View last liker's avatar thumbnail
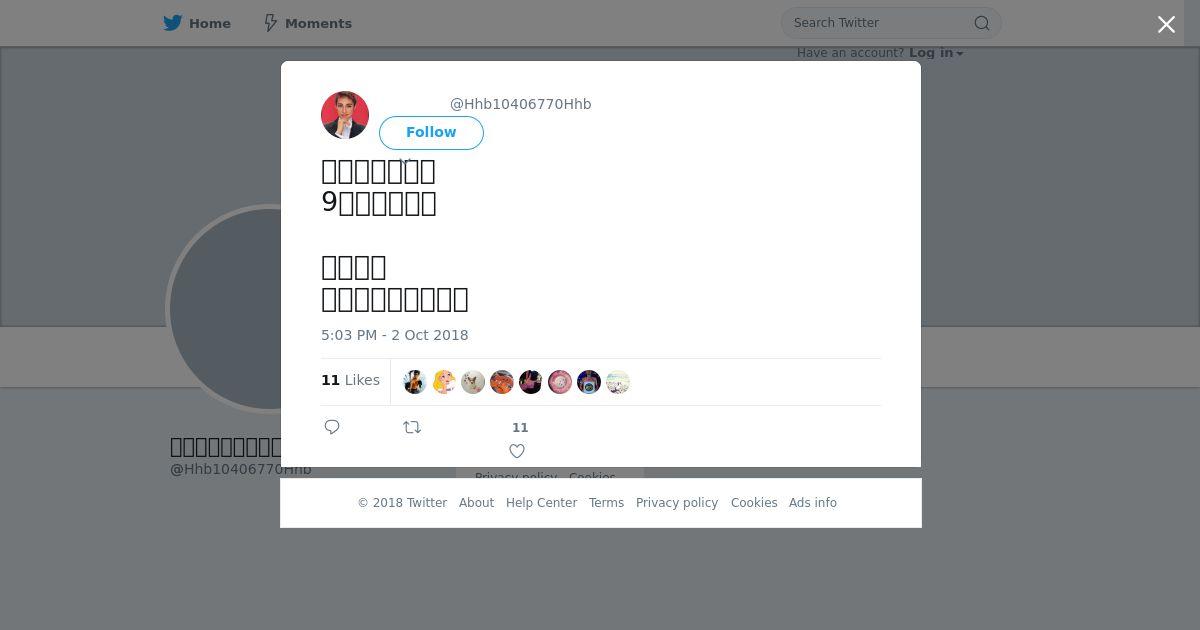1200x630 pixels. tap(618, 382)
